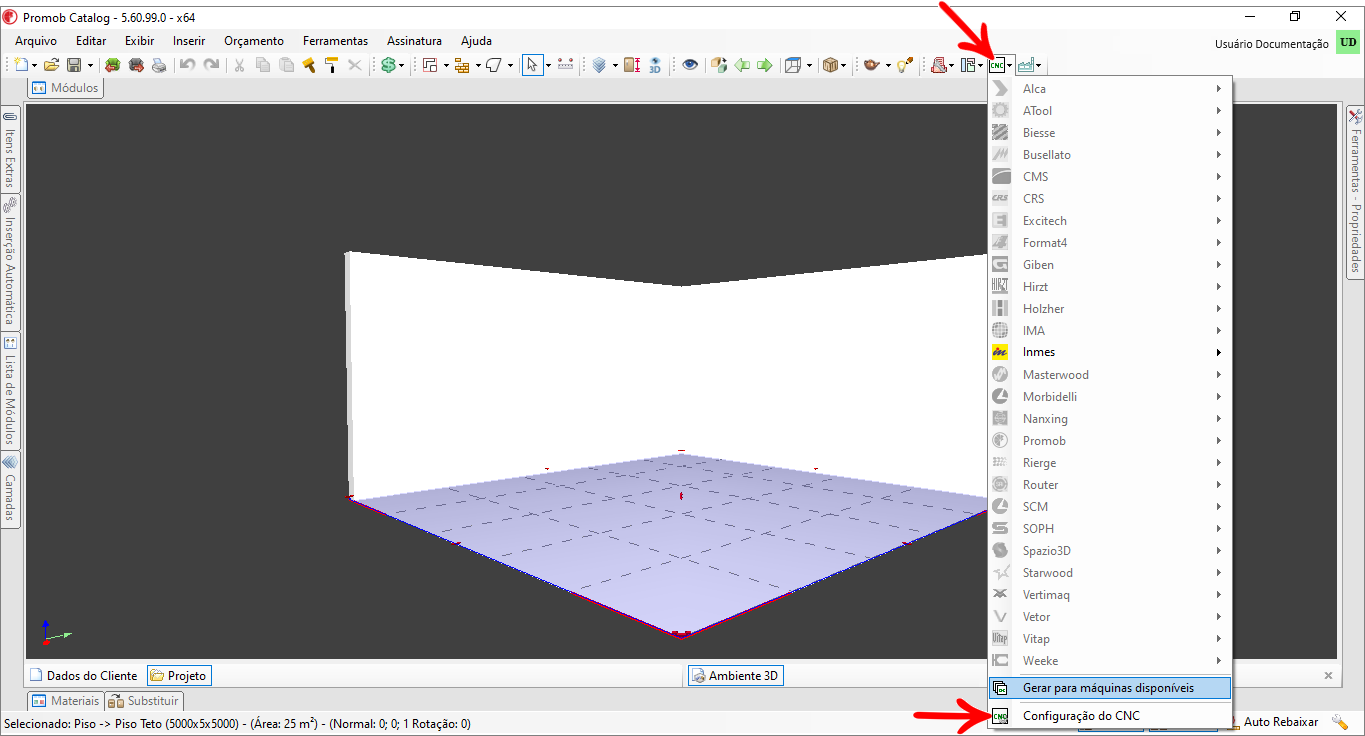Open Configuração do CNC entry
The image size is (1365, 736).
(x=1109, y=716)
